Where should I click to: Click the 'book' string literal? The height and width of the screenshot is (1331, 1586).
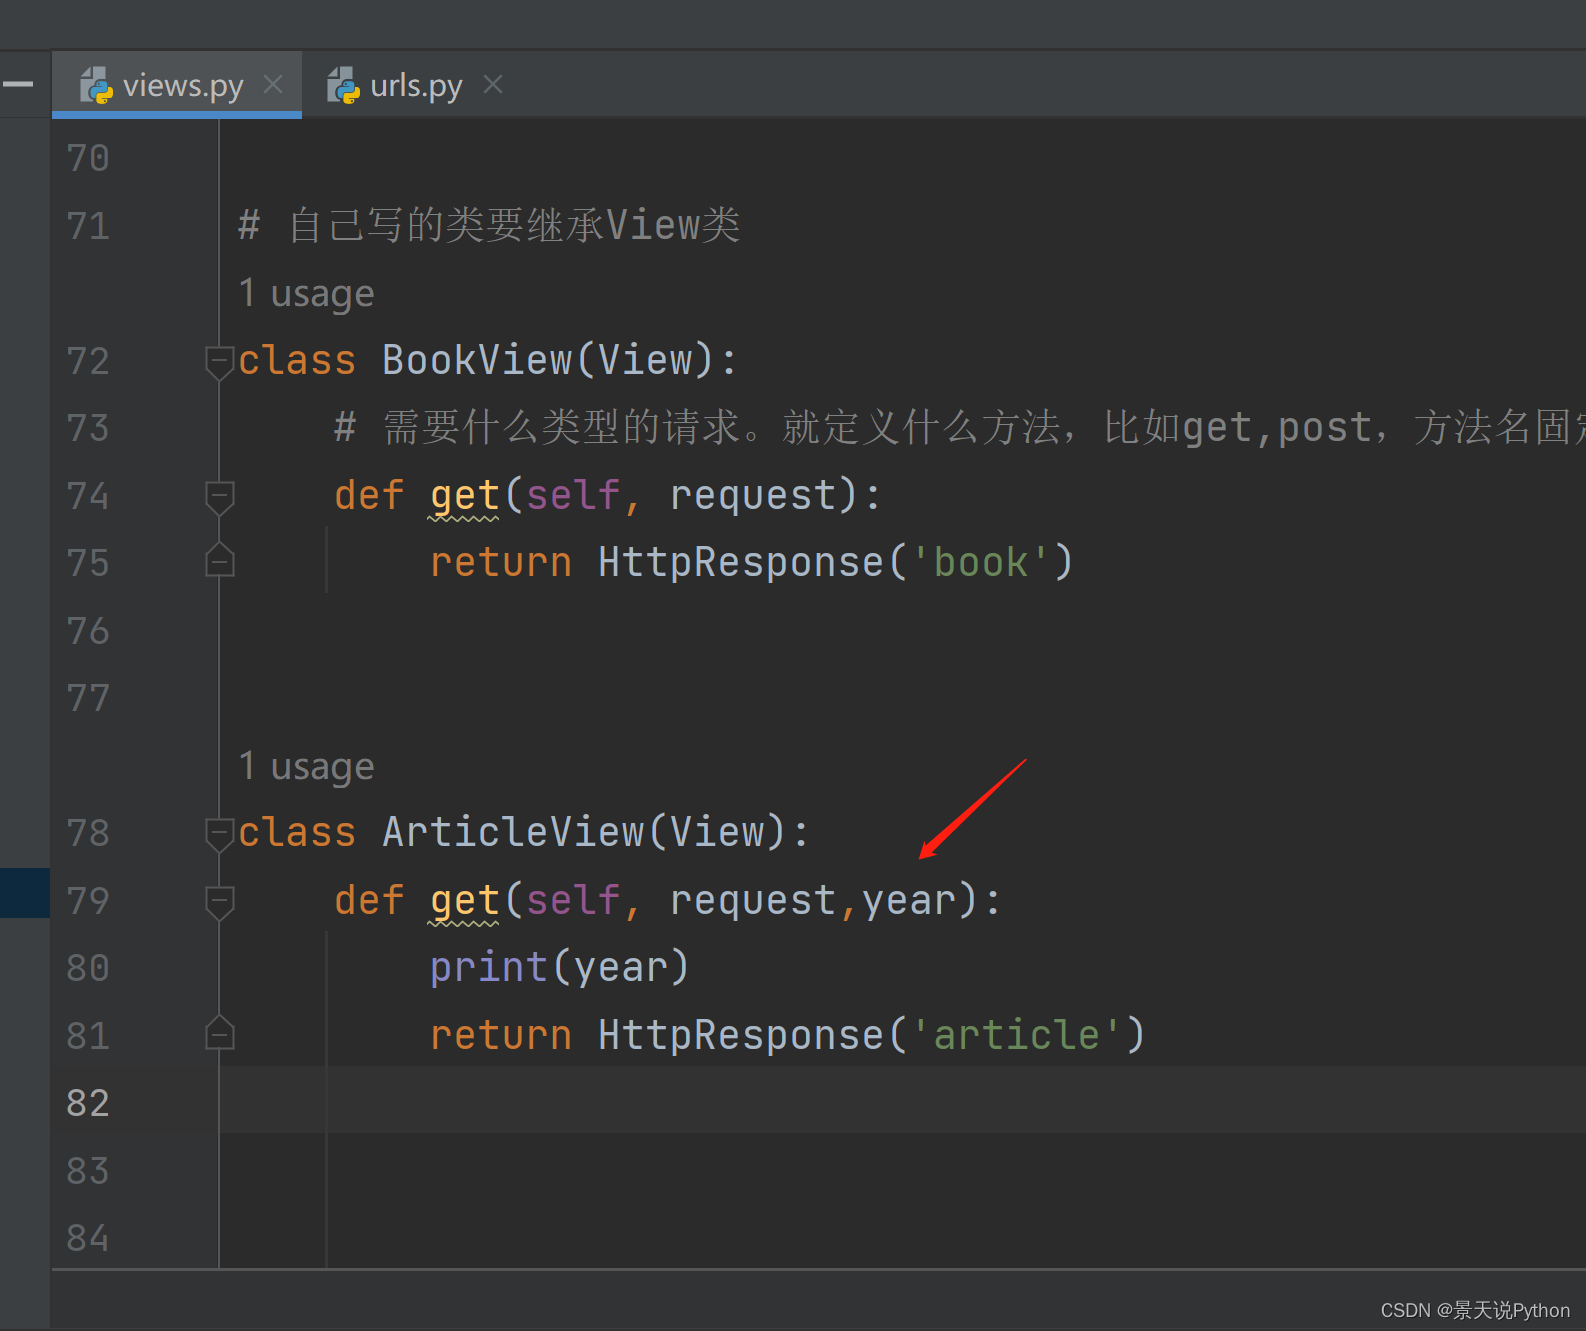(981, 562)
